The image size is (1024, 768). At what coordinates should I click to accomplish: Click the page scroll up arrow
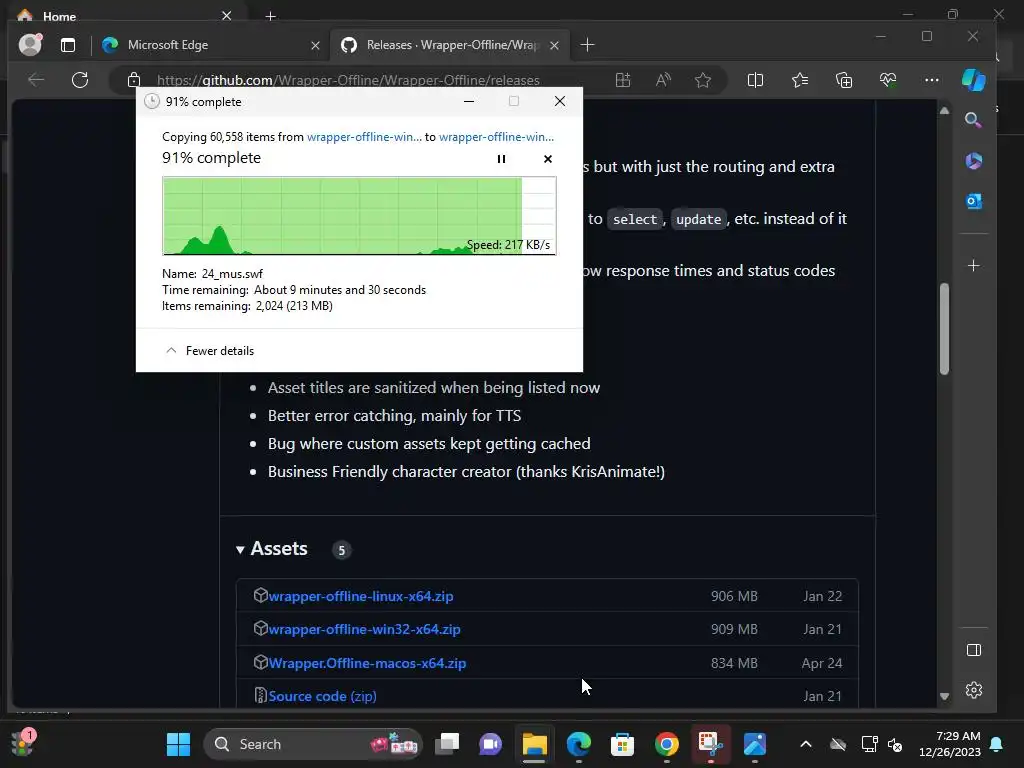pos(944,110)
